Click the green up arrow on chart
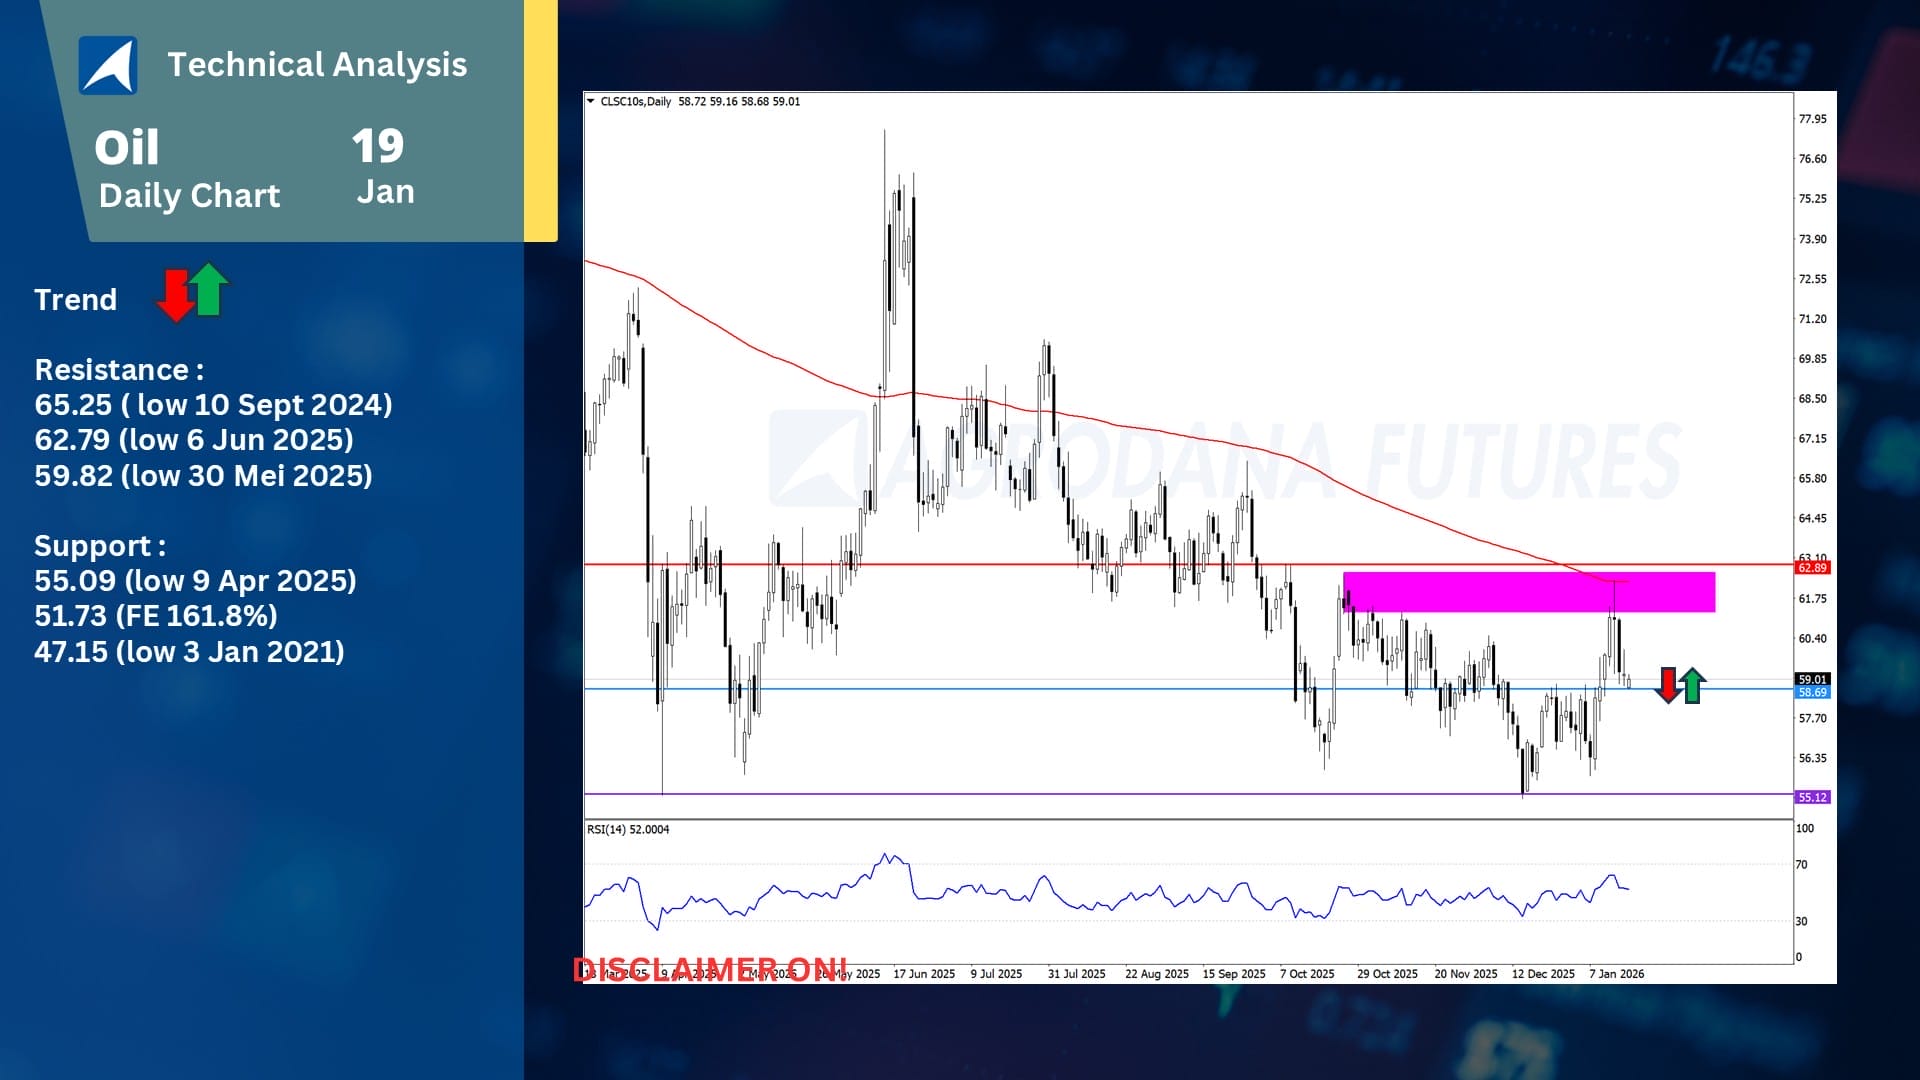The width and height of the screenshot is (1920, 1080). pyautogui.click(x=1692, y=685)
